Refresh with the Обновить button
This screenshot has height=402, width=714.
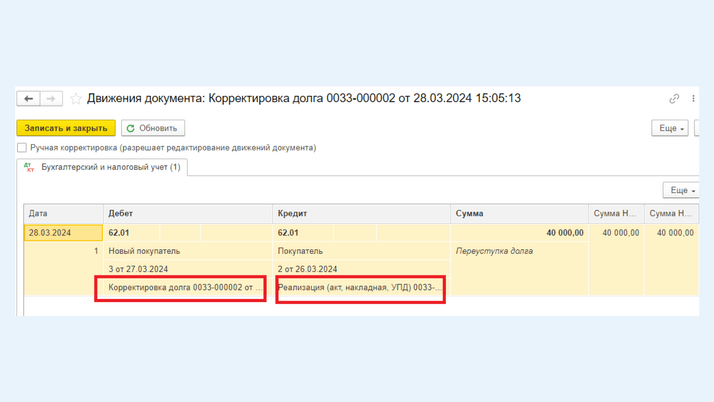pyautogui.click(x=153, y=128)
